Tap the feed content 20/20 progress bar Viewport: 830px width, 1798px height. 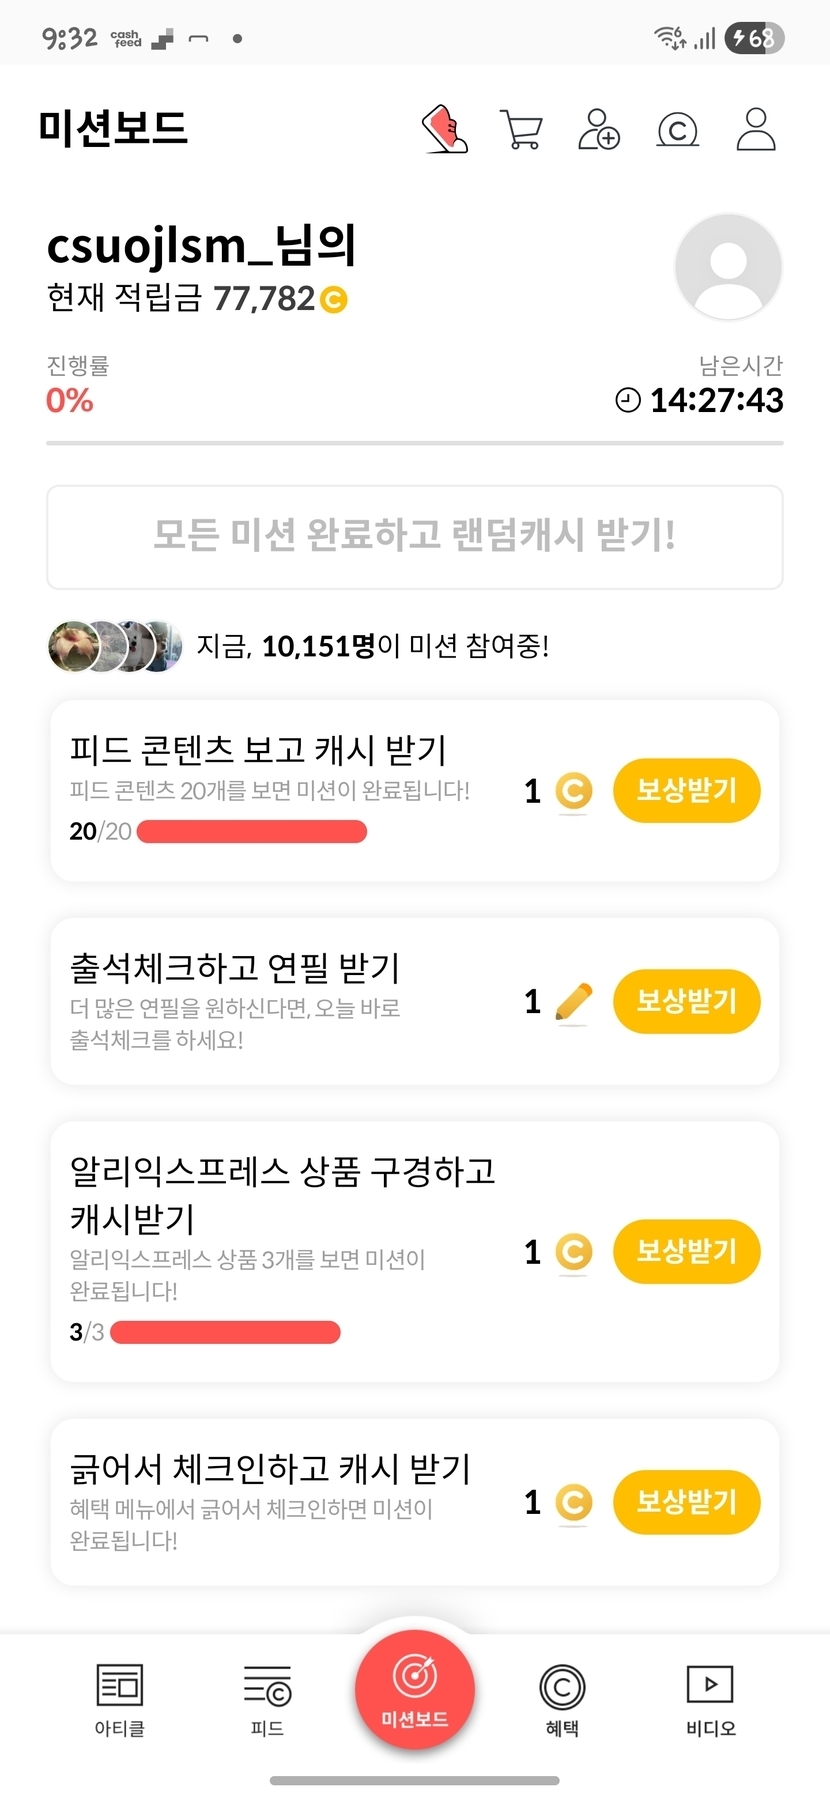(252, 832)
